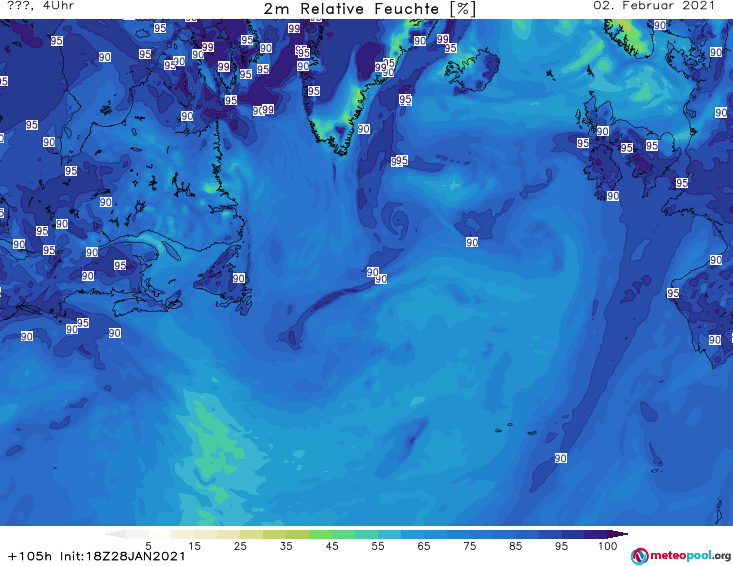733x566 pixels.
Task: Click the legend tick label '35'
Action: tap(286, 546)
